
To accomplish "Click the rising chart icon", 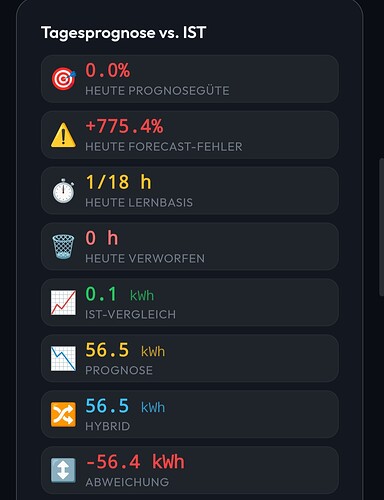I will 63,302.
